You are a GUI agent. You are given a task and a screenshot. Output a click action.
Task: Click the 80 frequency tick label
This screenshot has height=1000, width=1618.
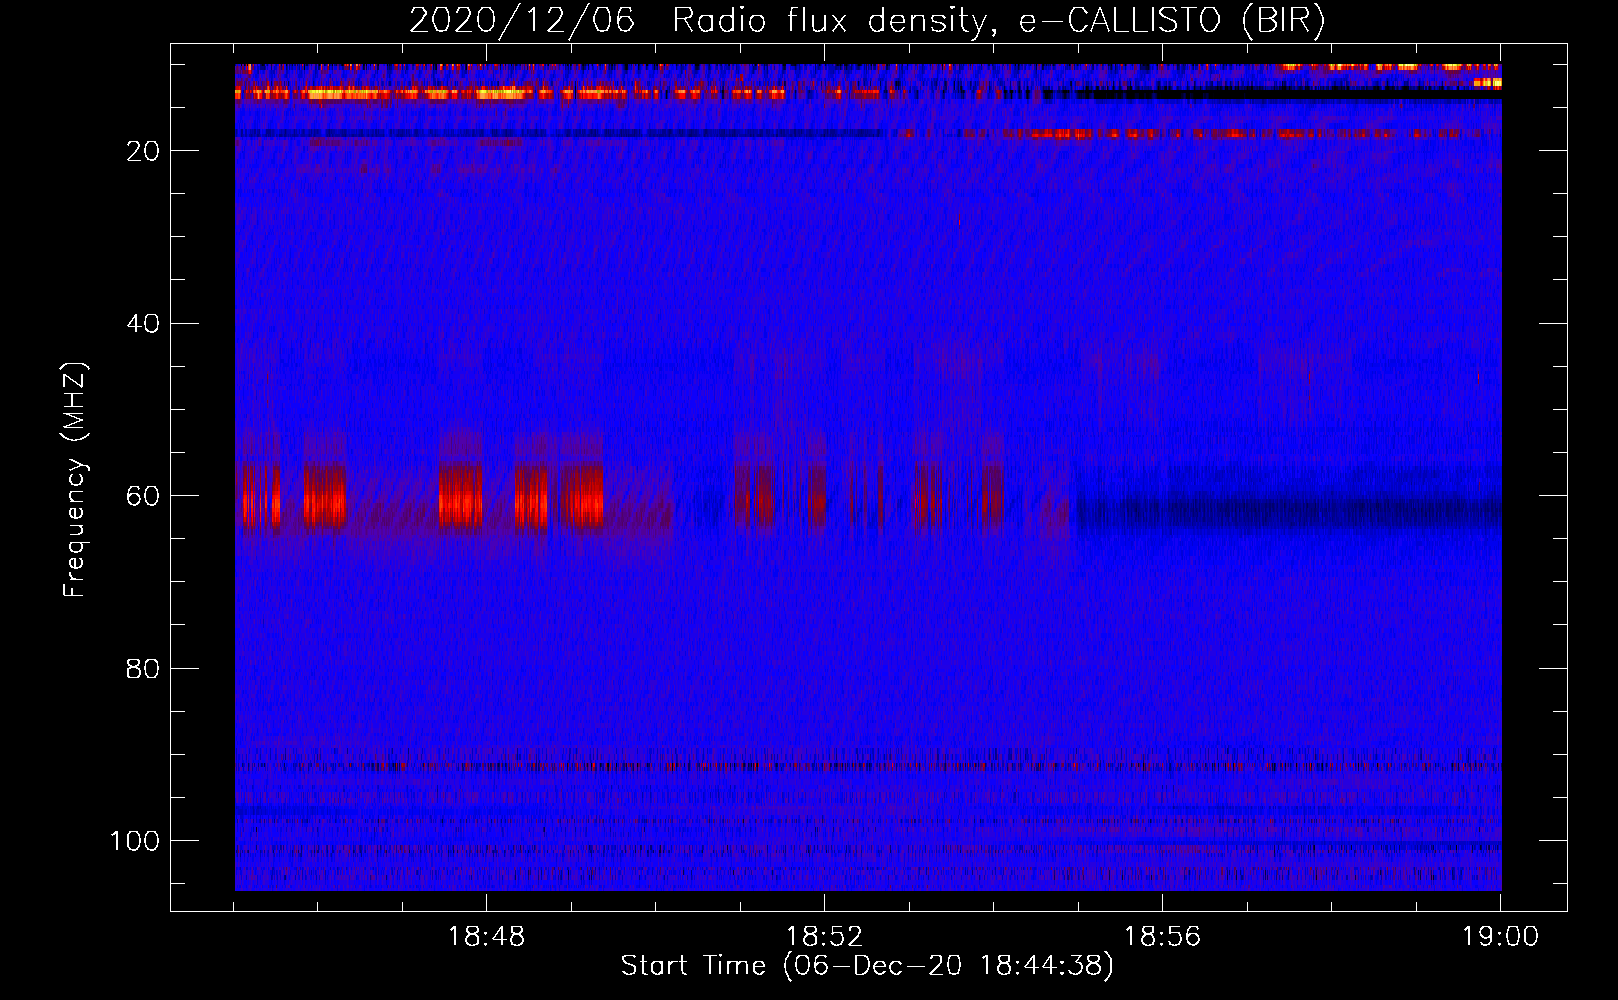143,669
